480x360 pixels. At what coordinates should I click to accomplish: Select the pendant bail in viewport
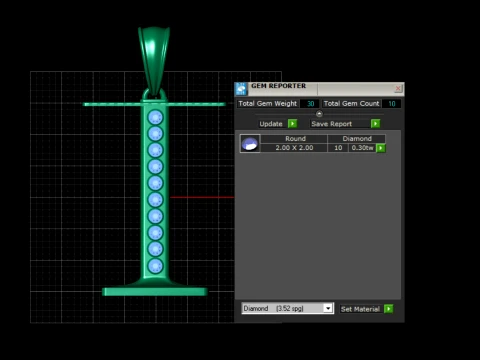coord(154,60)
